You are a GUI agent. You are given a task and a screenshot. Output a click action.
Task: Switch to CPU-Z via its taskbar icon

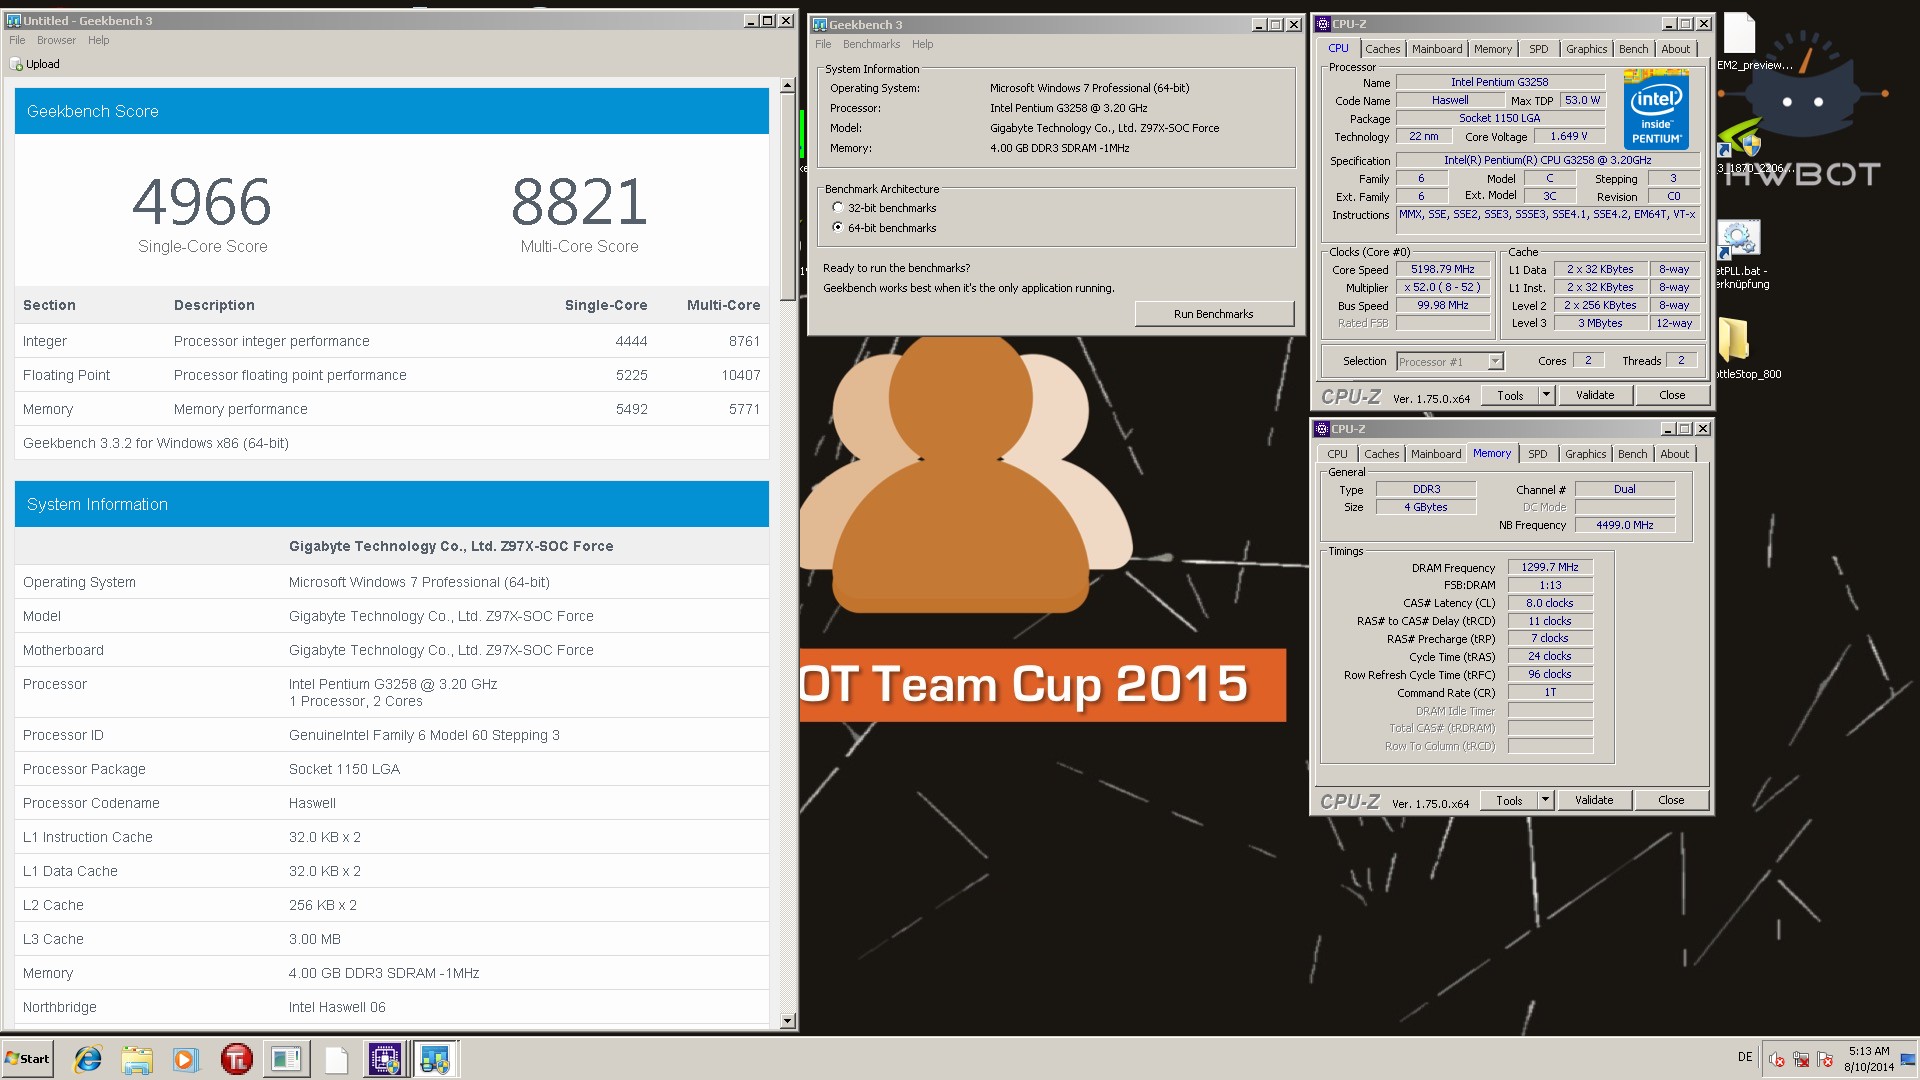385,1059
